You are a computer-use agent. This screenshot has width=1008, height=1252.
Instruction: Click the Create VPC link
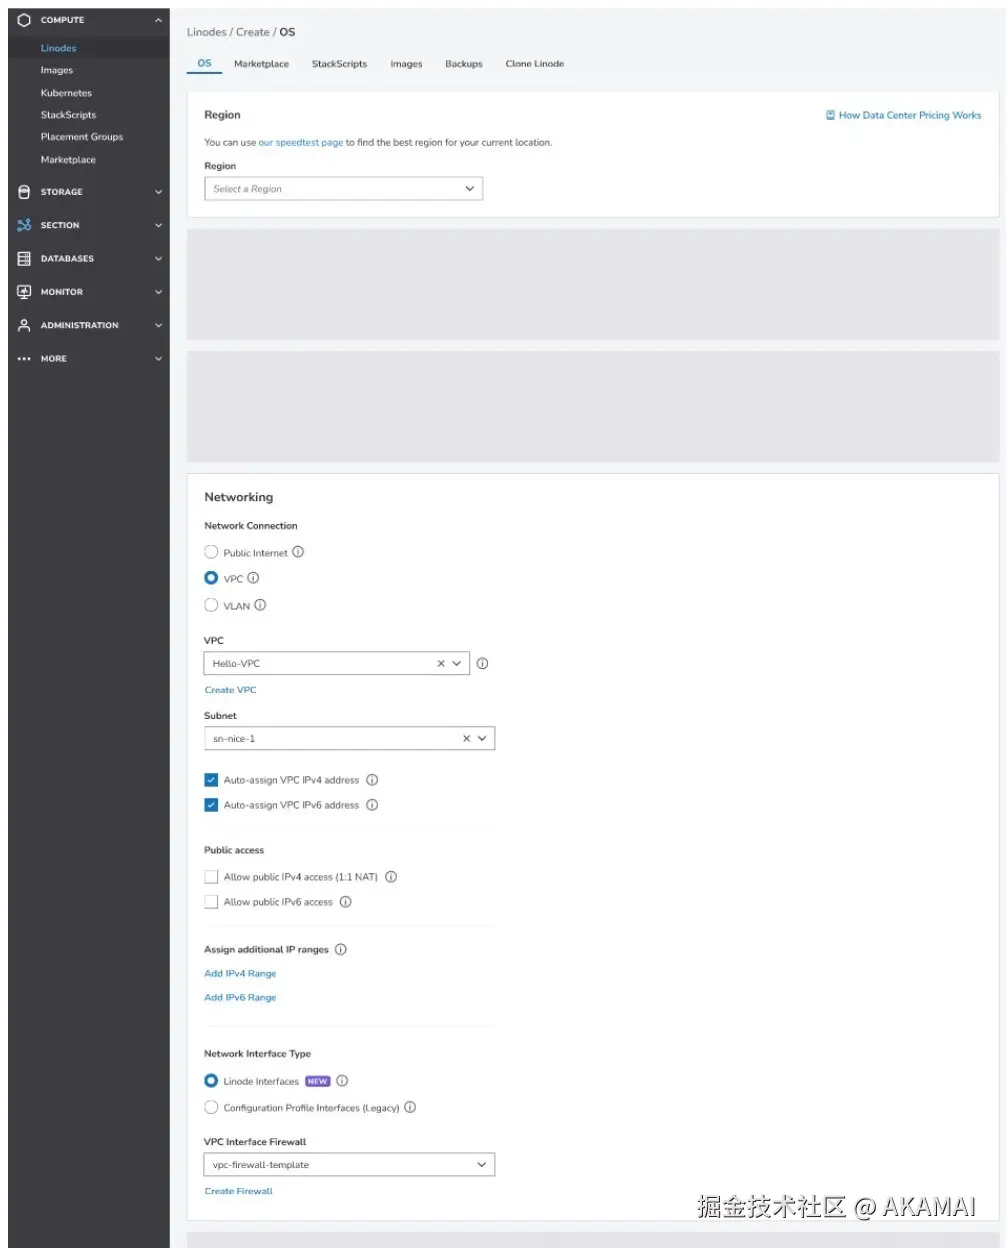pos(231,690)
